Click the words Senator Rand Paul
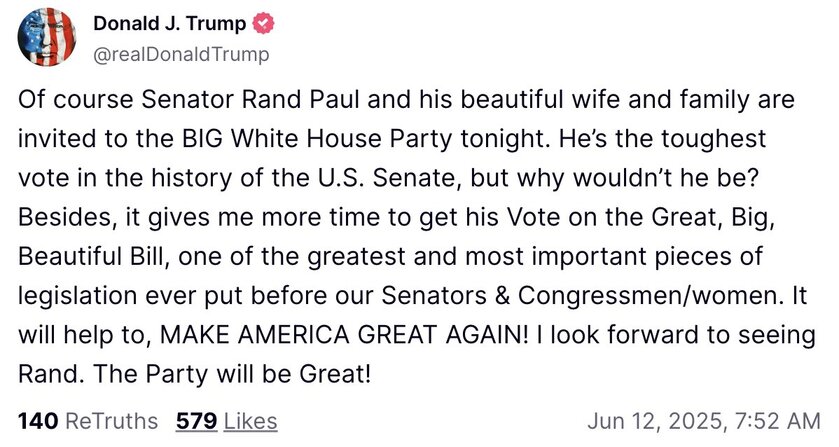 point(250,100)
